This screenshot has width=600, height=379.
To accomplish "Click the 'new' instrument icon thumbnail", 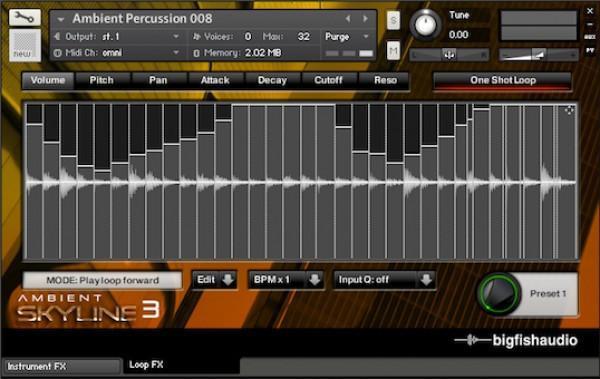I will 24,45.
